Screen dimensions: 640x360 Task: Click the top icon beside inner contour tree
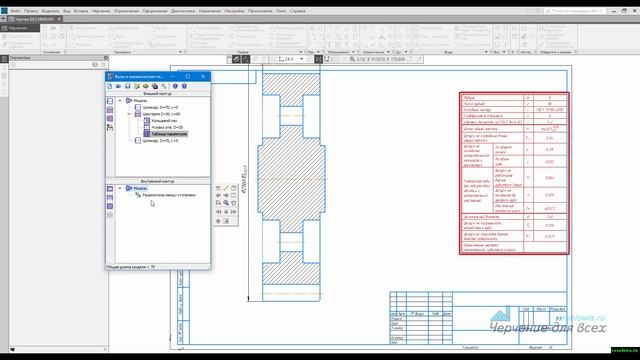pos(110,189)
